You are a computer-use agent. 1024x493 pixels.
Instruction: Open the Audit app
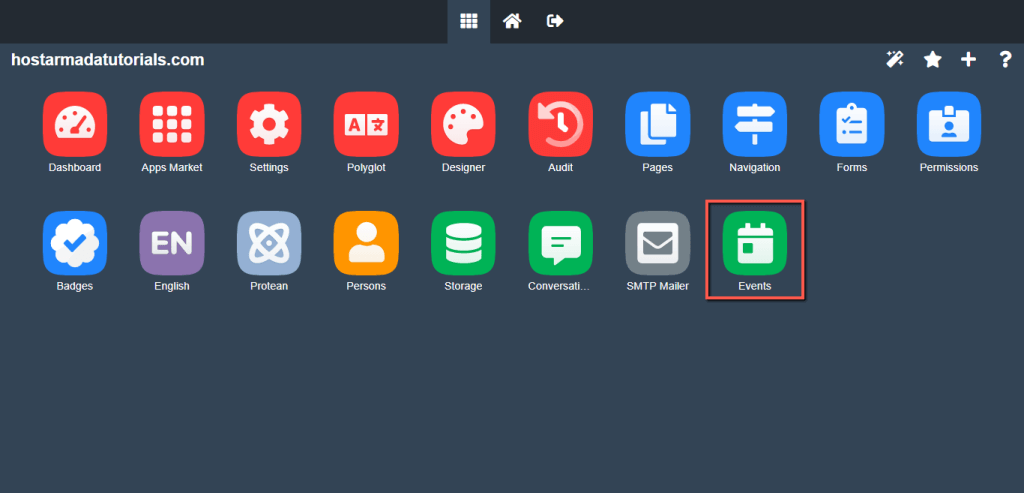(560, 125)
